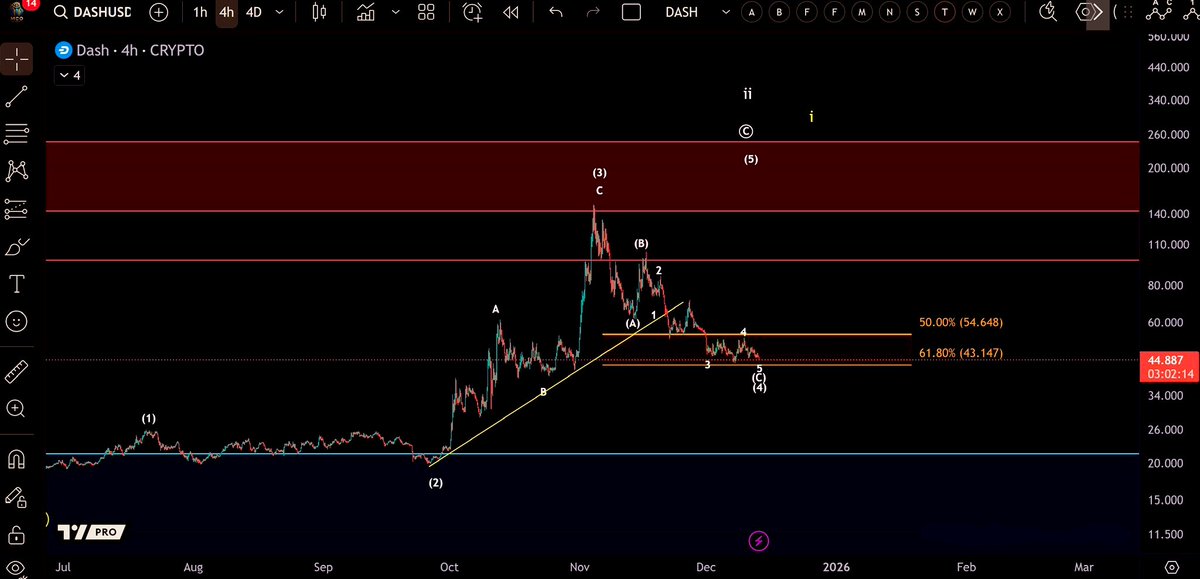The width and height of the screenshot is (1200, 579).
Task: Open the Indicators panel icon
Action: click(366, 13)
